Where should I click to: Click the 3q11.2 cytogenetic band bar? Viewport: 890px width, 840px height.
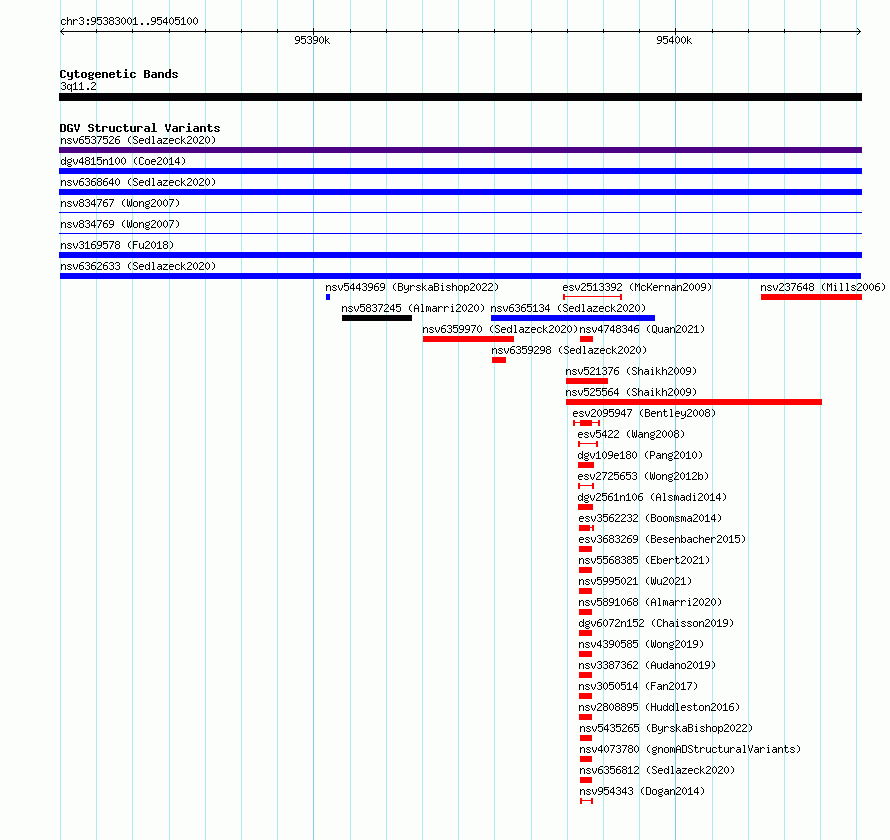point(460,97)
